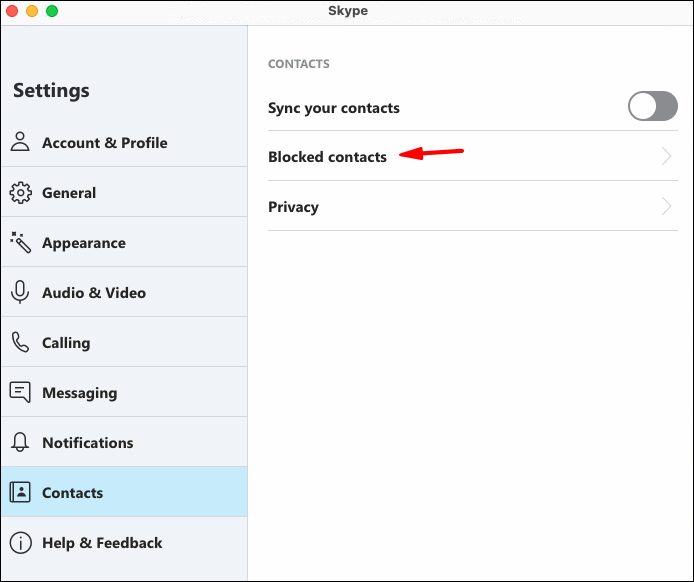Select the General settings label
This screenshot has width=694, height=582.
(69, 193)
